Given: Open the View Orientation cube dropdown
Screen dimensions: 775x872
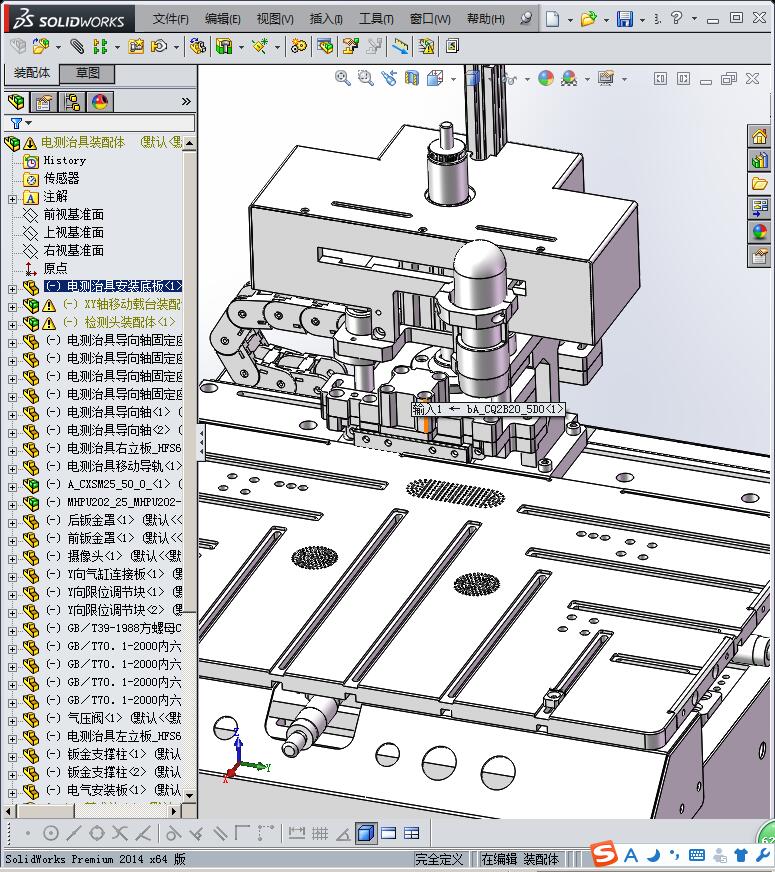Looking at the screenshot, I should tap(454, 80).
